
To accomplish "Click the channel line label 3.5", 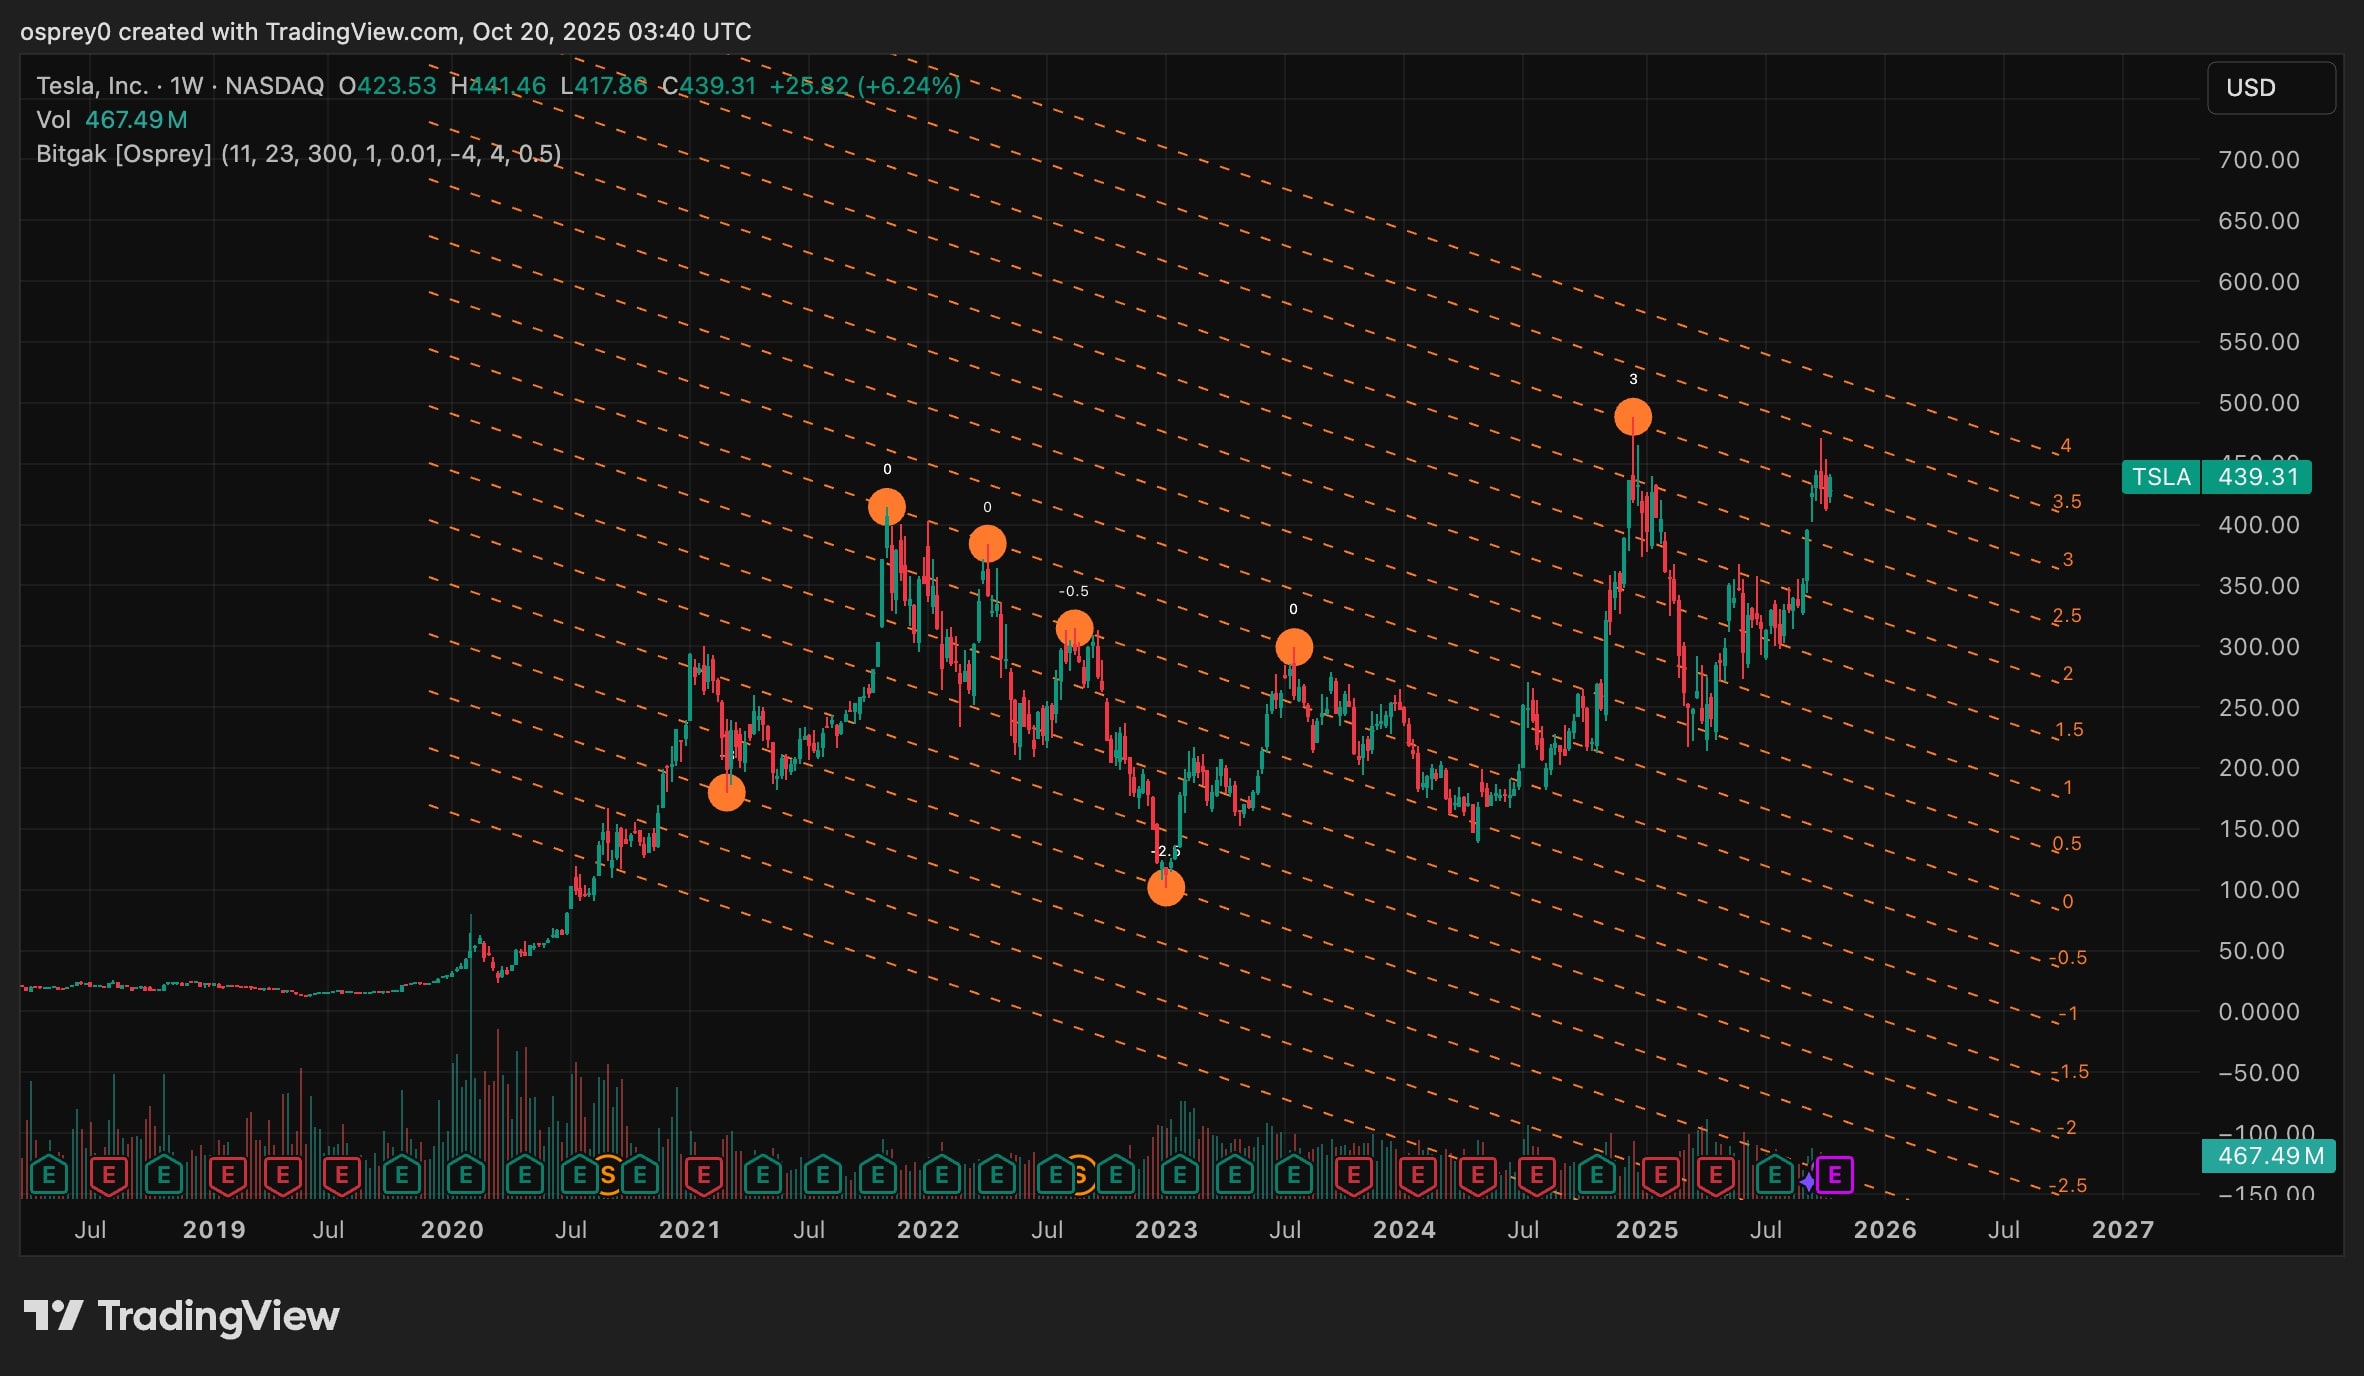I will click(x=2067, y=502).
